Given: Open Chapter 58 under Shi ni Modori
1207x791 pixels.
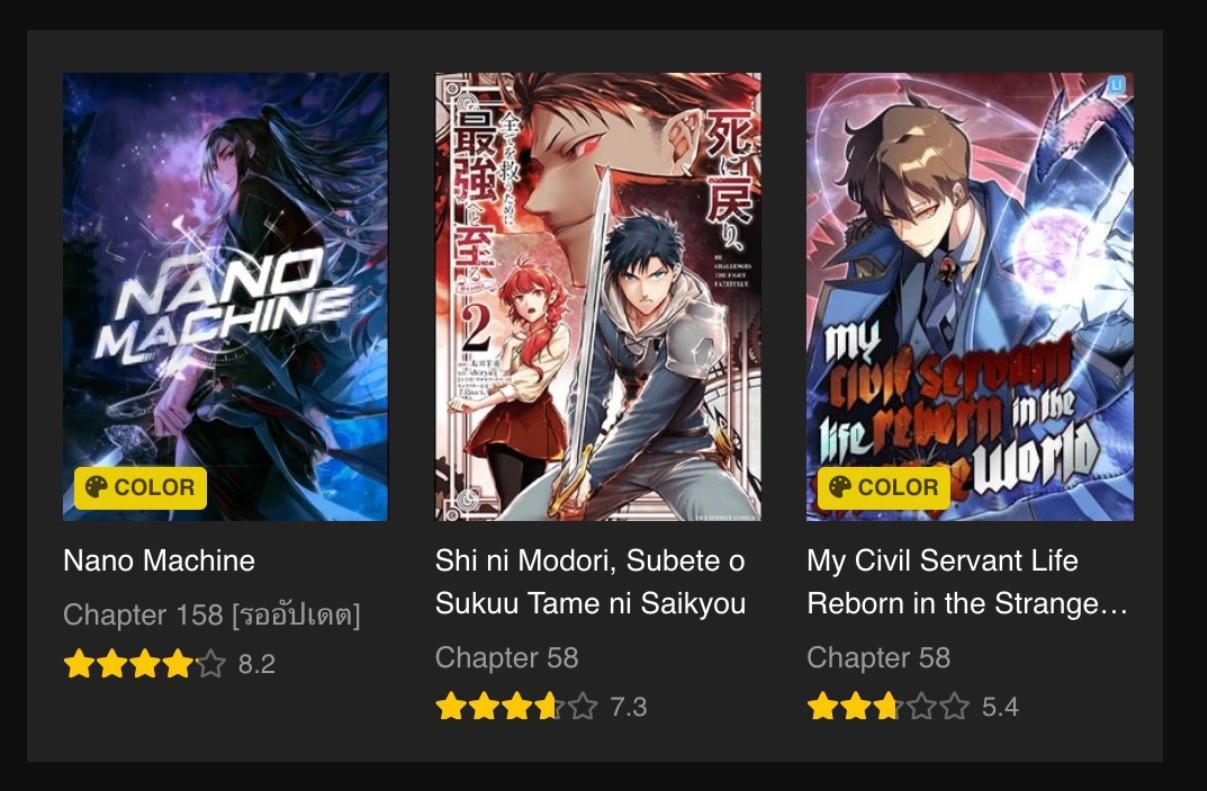Looking at the screenshot, I should tap(507, 658).
